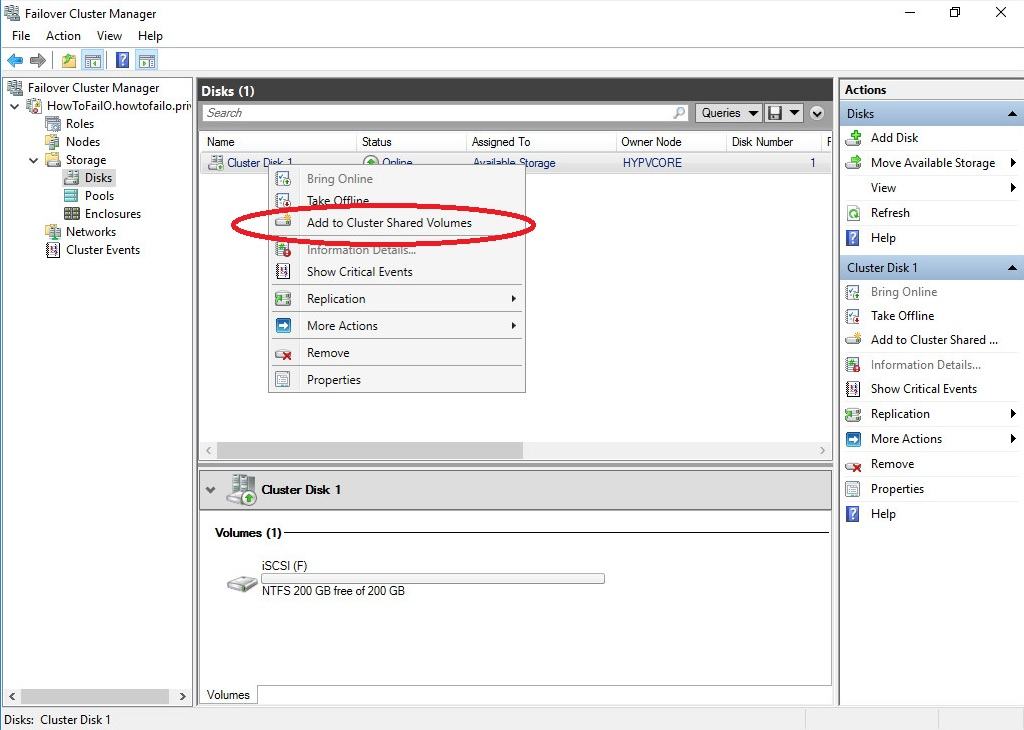
Task: Open Replication submenu in context menu
Action: tap(397, 299)
